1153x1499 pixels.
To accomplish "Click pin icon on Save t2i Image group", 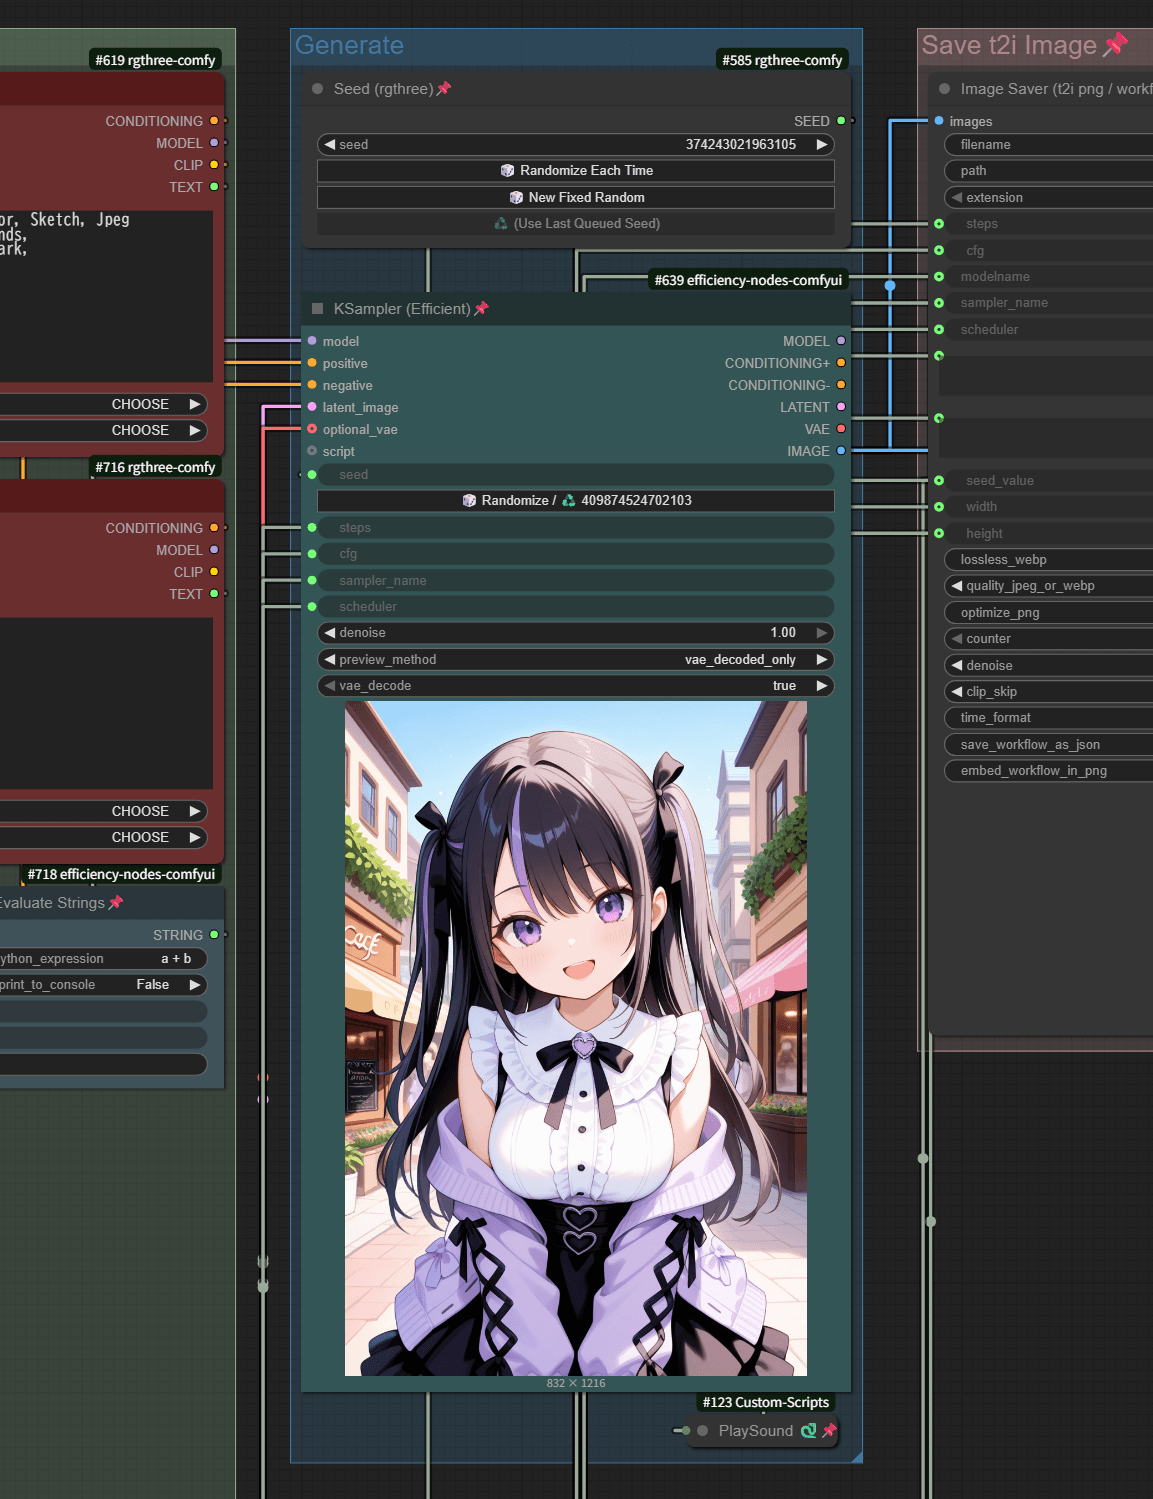I will (x=1115, y=45).
